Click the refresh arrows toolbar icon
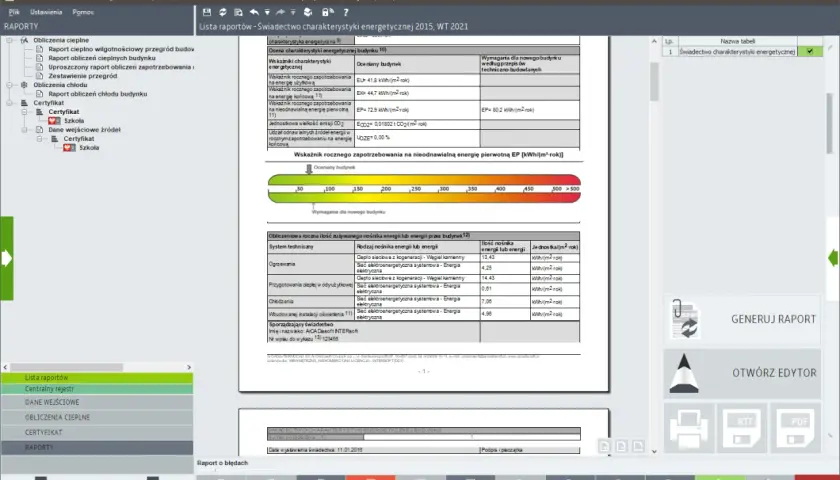This screenshot has height=480, width=840. pyautogui.click(x=223, y=12)
